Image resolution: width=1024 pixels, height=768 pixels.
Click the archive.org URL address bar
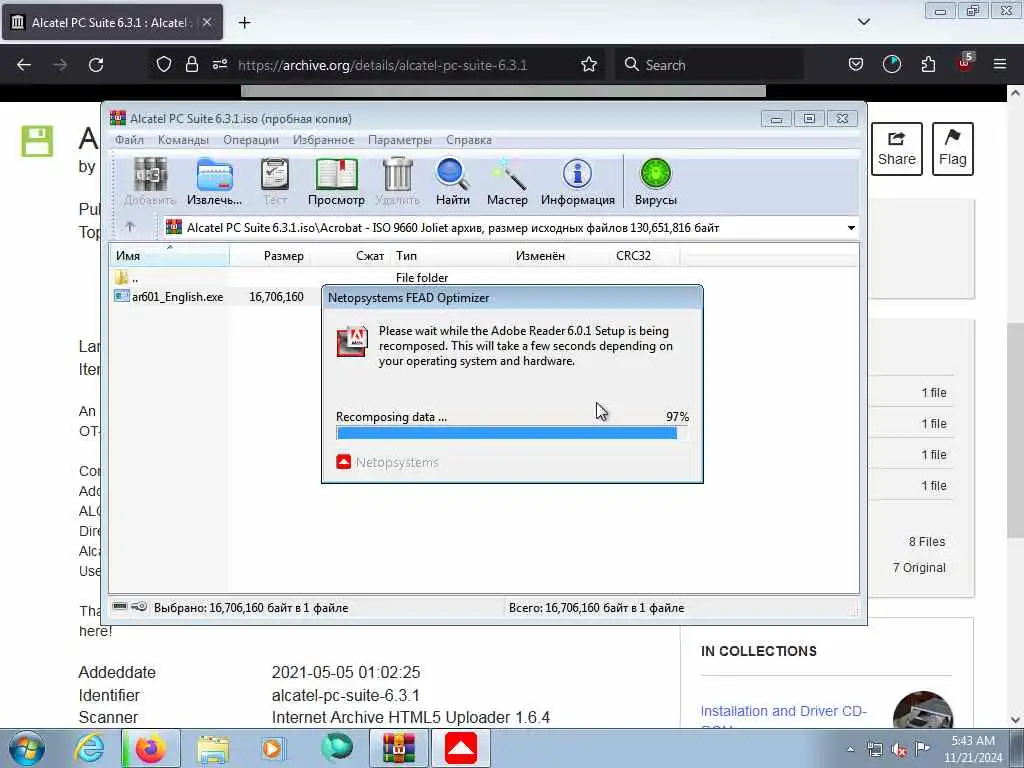[382, 65]
